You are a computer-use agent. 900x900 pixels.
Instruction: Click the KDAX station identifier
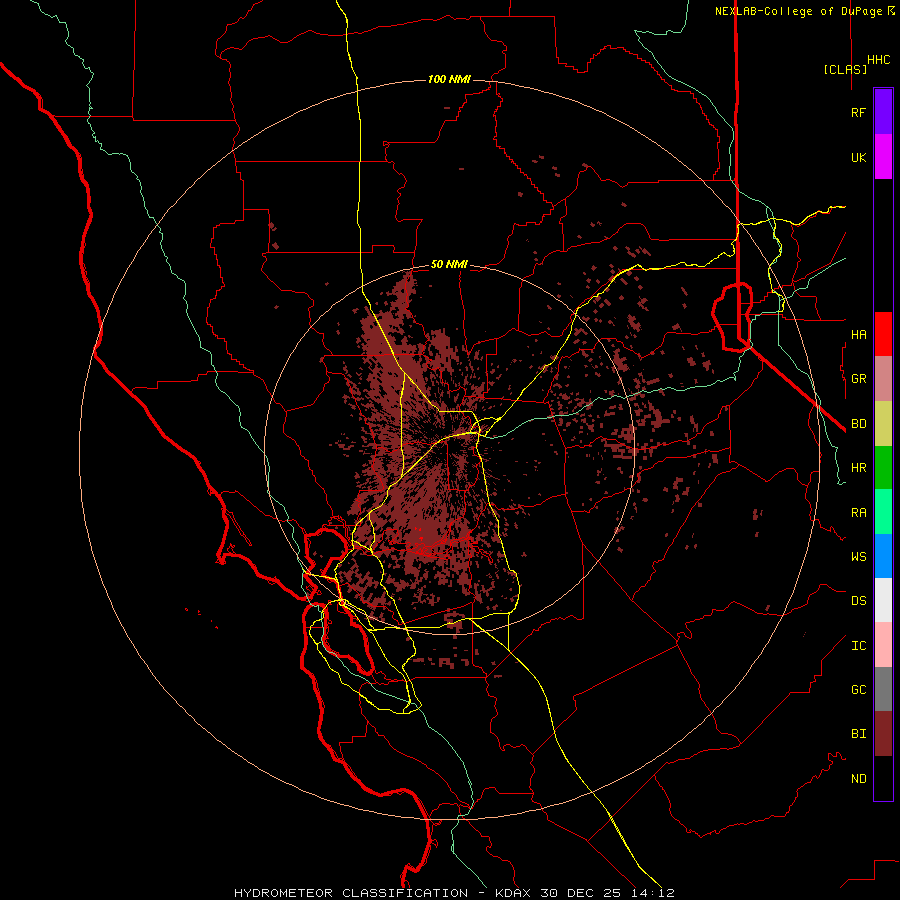[x=513, y=893]
